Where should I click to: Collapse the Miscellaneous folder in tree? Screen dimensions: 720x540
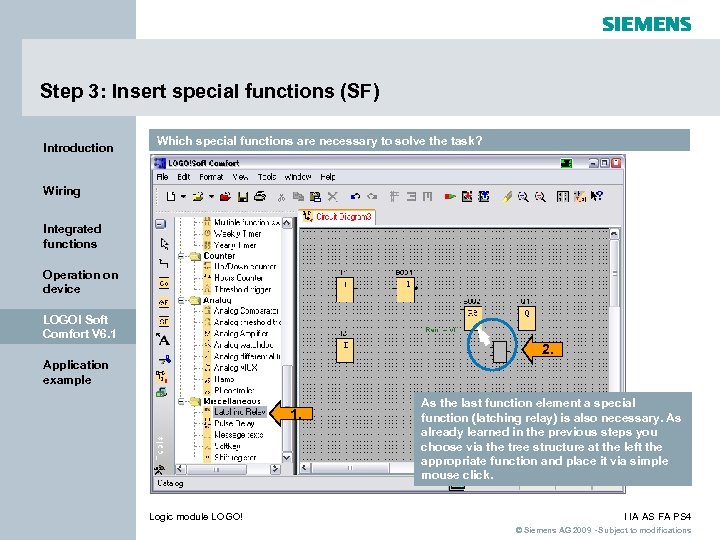(x=181, y=401)
